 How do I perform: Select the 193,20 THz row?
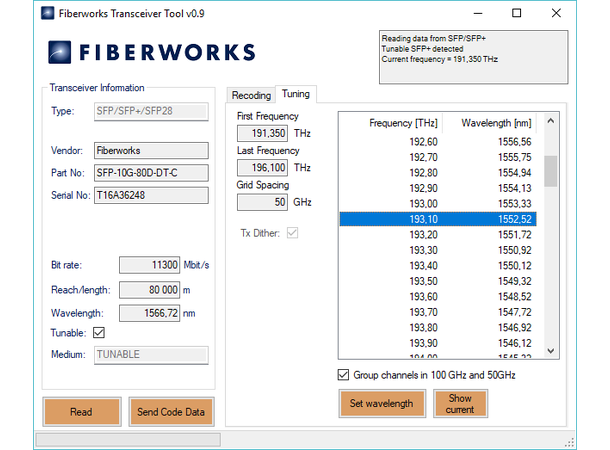pos(438,235)
